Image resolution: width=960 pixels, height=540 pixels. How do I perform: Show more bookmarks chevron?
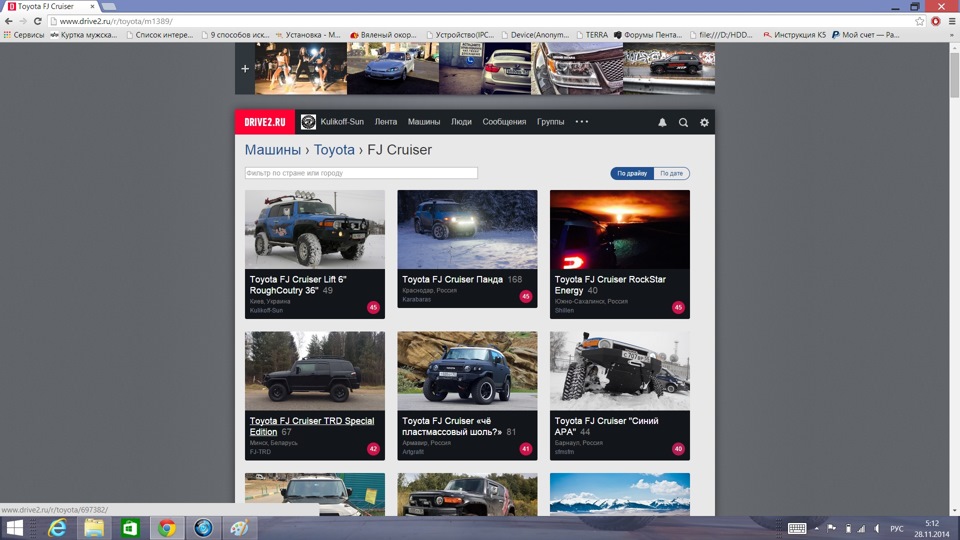tap(952, 35)
